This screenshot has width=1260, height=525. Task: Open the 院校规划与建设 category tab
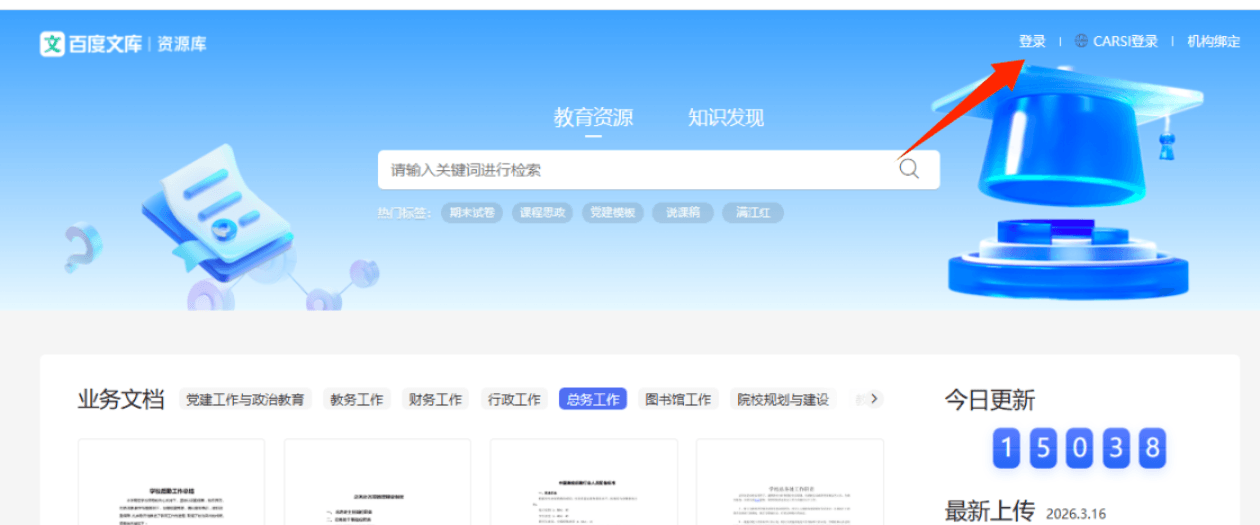[783, 399]
